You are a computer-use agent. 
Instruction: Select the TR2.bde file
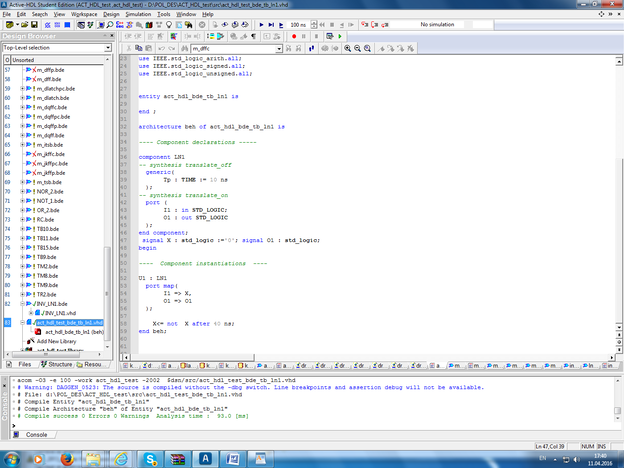(x=47, y=294)
